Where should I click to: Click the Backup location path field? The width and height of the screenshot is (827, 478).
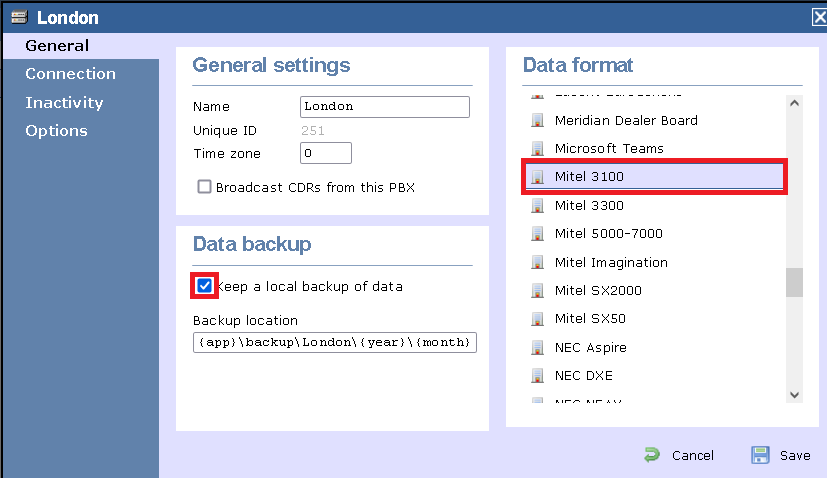[x=334, y=342]
